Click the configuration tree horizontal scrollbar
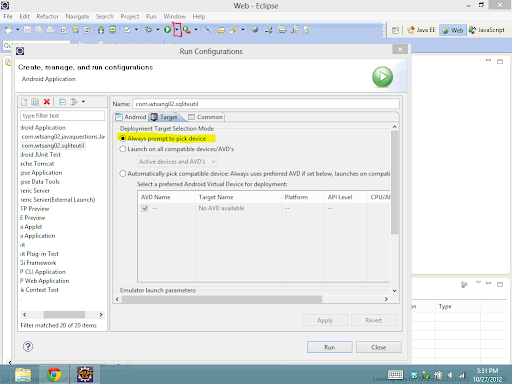Viewport: 512px width, 384px height. (x=64, y=314)
